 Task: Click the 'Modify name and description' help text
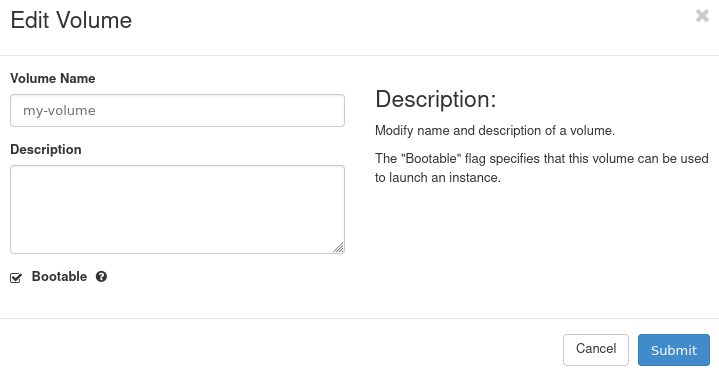coord(495,131)
